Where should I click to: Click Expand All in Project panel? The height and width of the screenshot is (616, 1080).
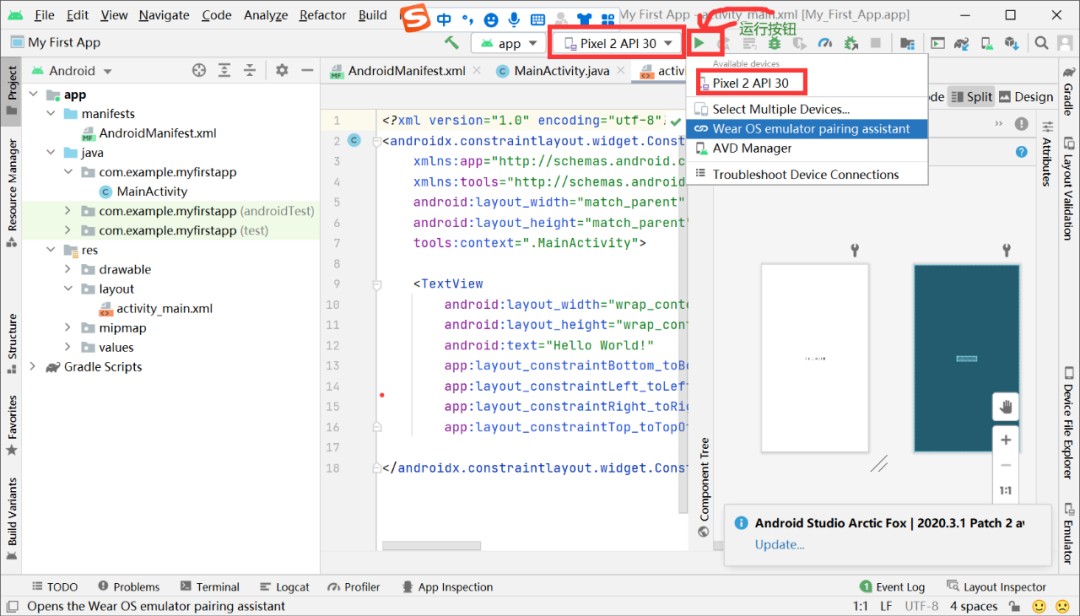[x=225, y=70]
